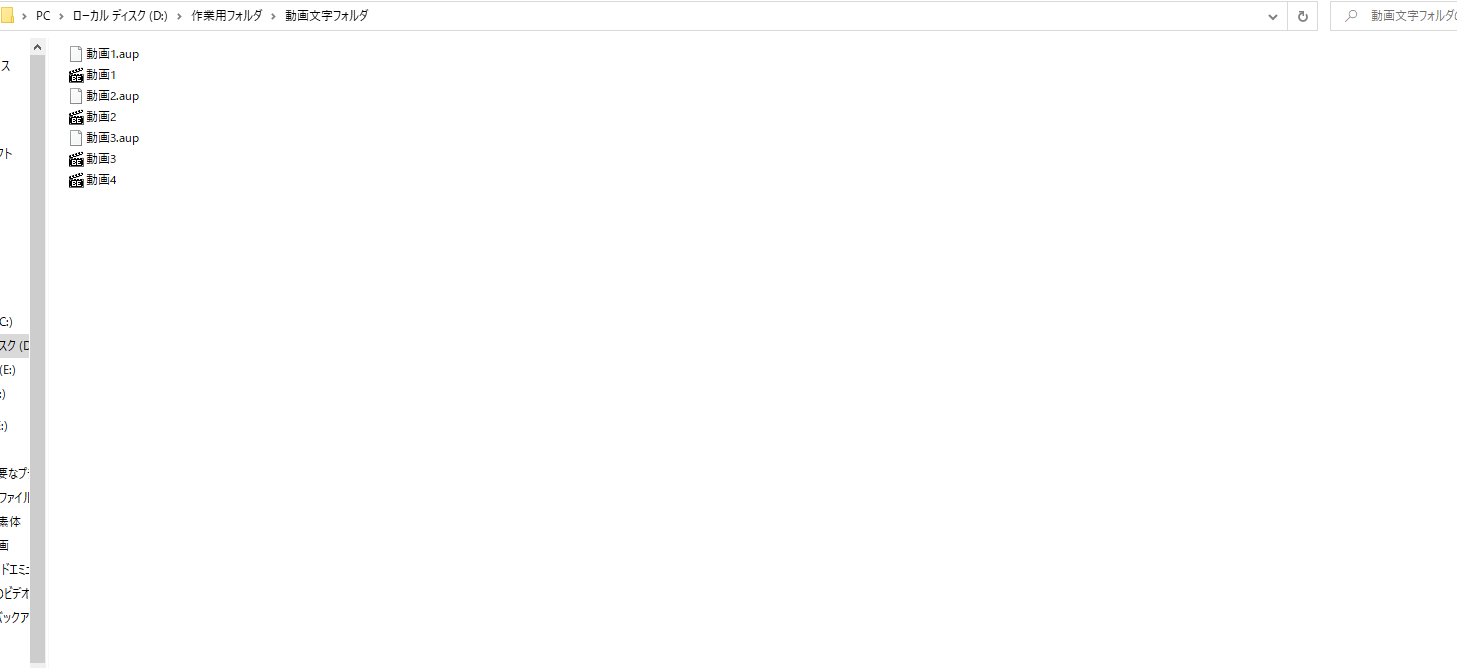The image size is (1457, 668).
Task: Select the 動画3.aup file icon
Action: tap(76, 138)
